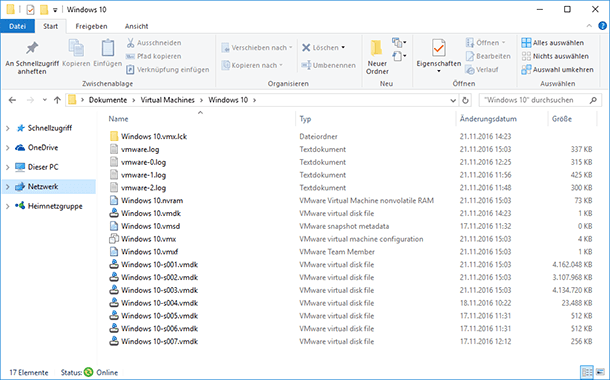Click Verlauf history button
The image size is (610, 380).
click(x=482, y=70)
